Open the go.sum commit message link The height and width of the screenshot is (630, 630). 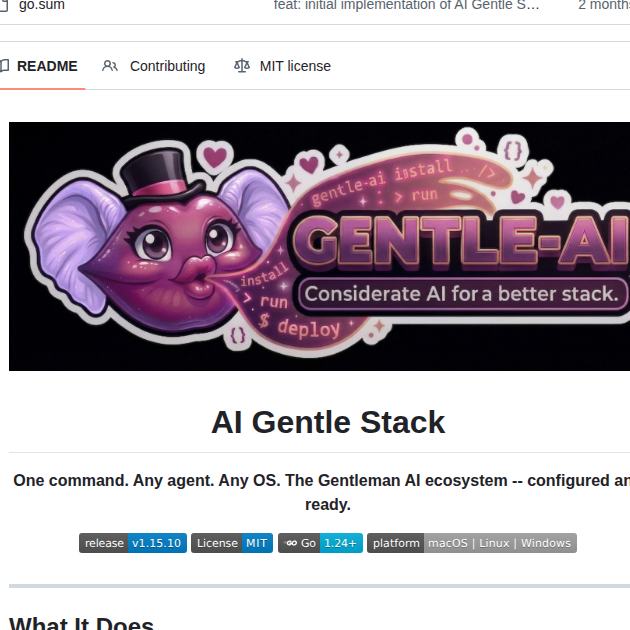click(406, 5)
